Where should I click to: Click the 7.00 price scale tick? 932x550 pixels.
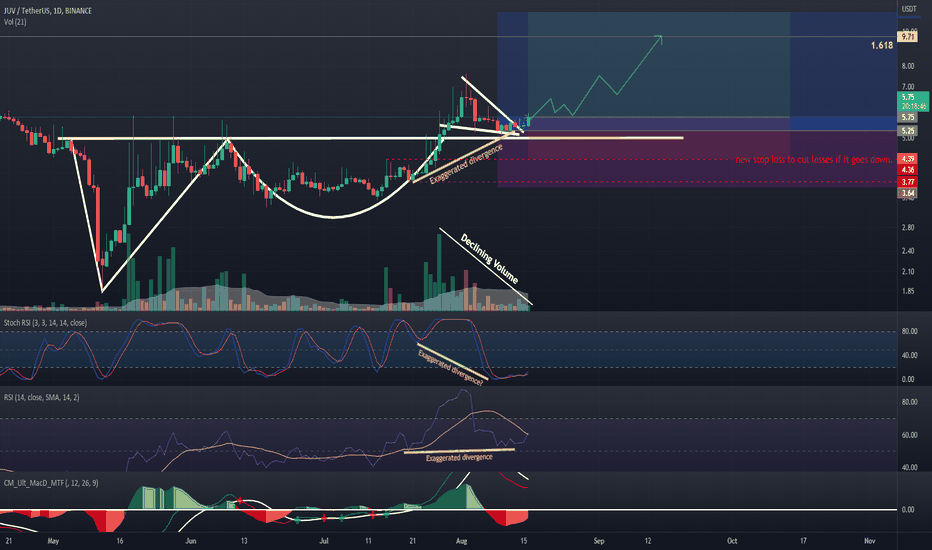[x=908, y=87]
